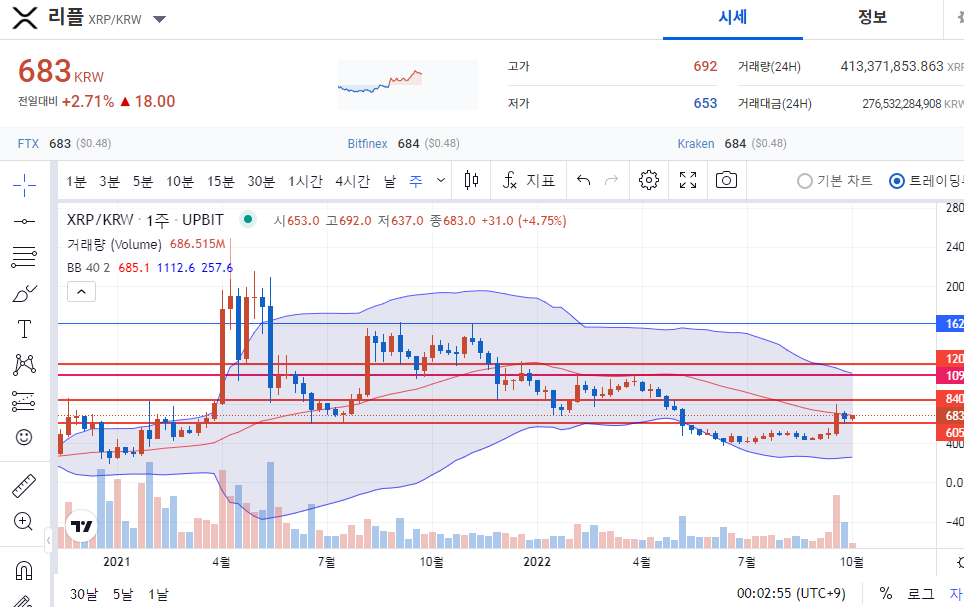Redo the chart action
The height and width of the screenshot is (607, 964).
pyautogui.click(x=611, y=180)
